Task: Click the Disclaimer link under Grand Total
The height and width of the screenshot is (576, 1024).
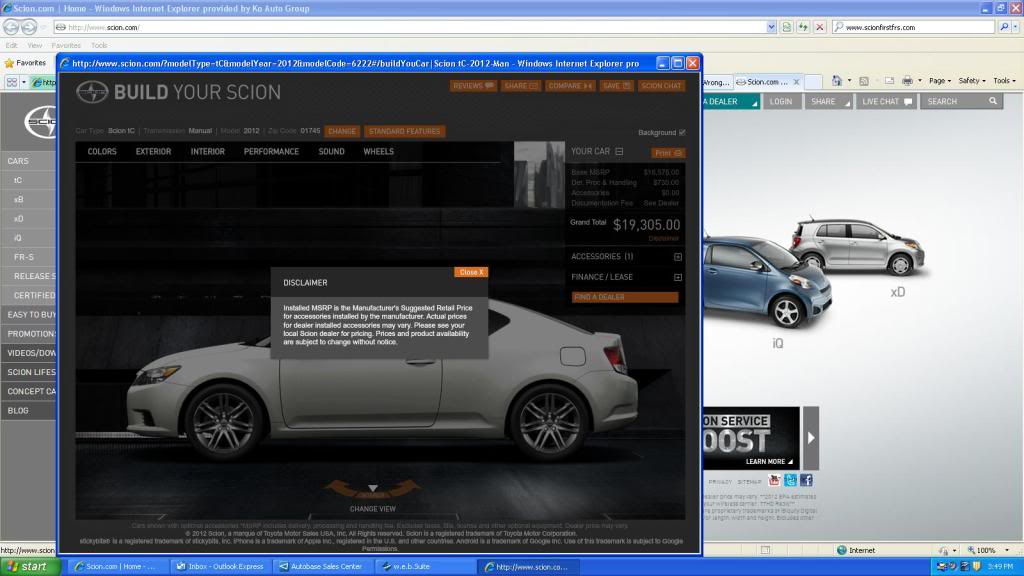Action: pos(664,238)
